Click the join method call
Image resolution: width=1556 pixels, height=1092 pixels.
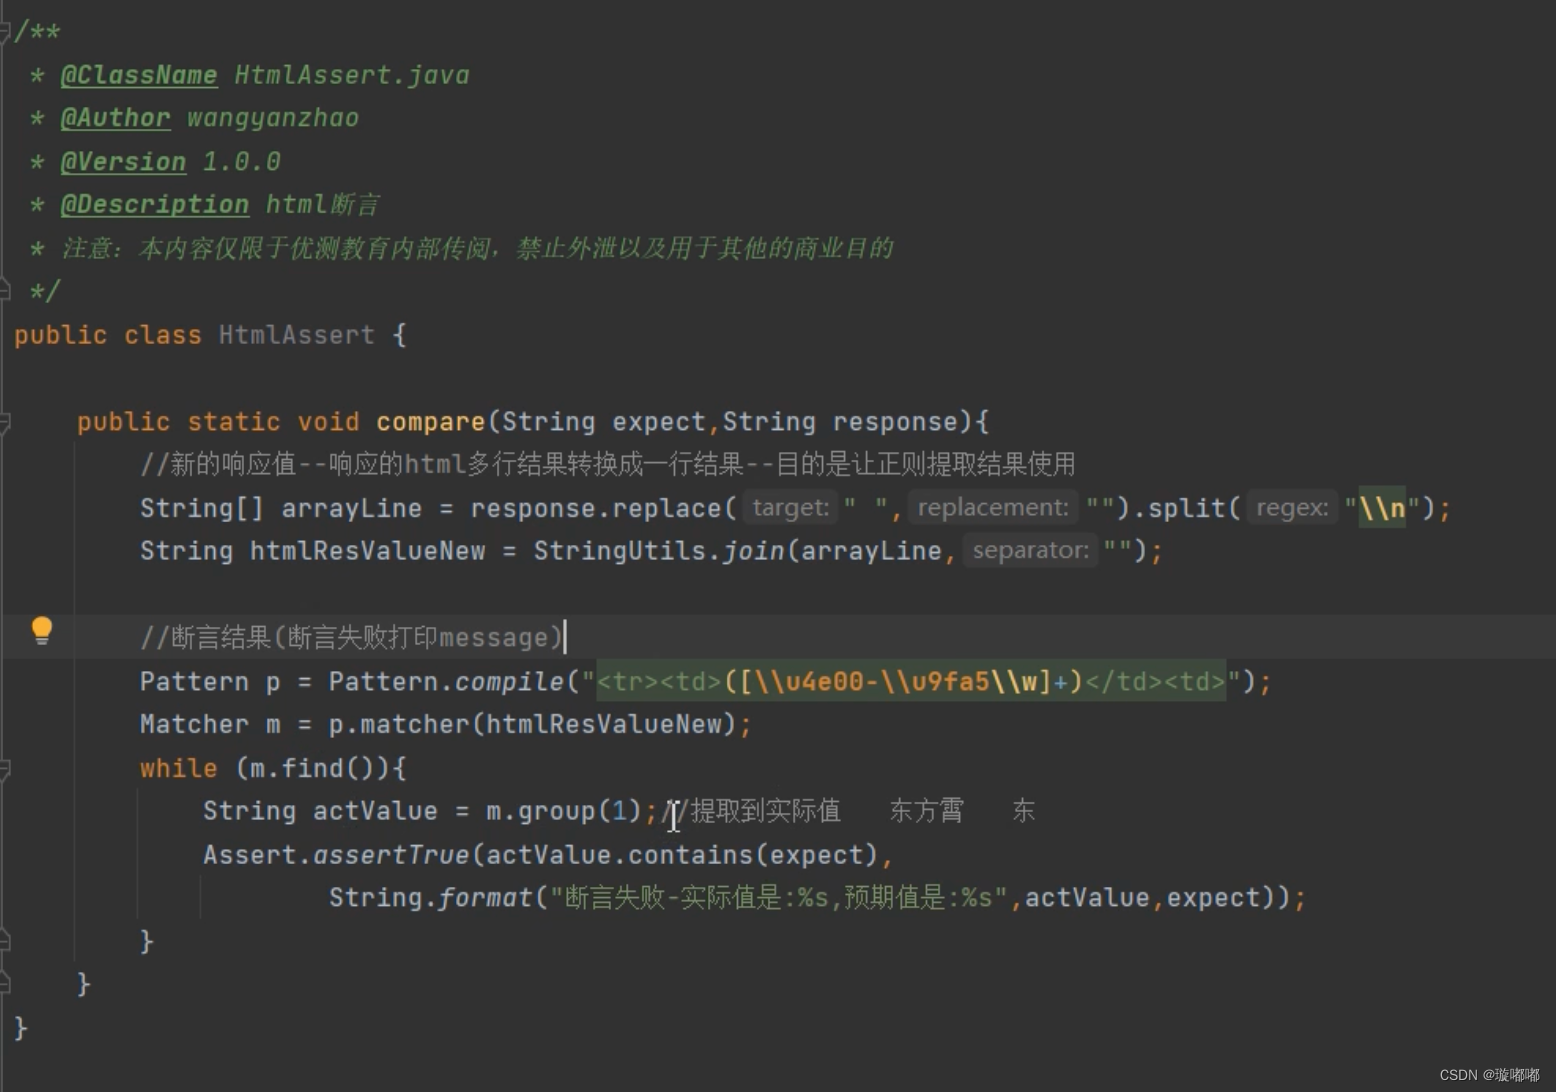pos(753,551)
